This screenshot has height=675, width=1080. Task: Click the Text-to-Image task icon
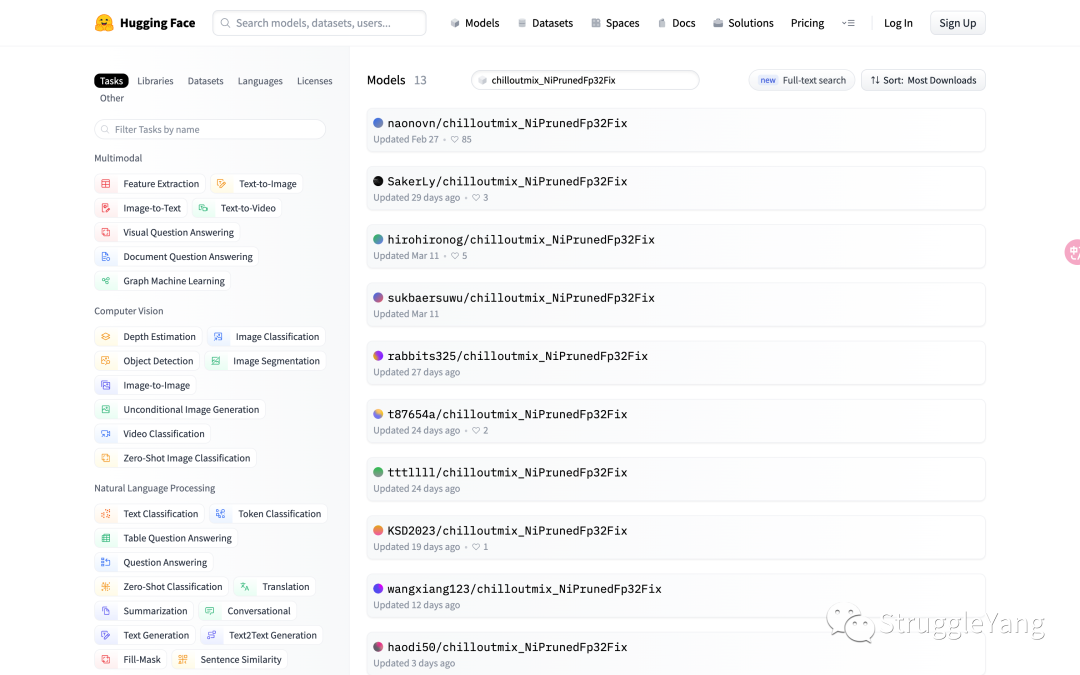[x=221, y=184]
